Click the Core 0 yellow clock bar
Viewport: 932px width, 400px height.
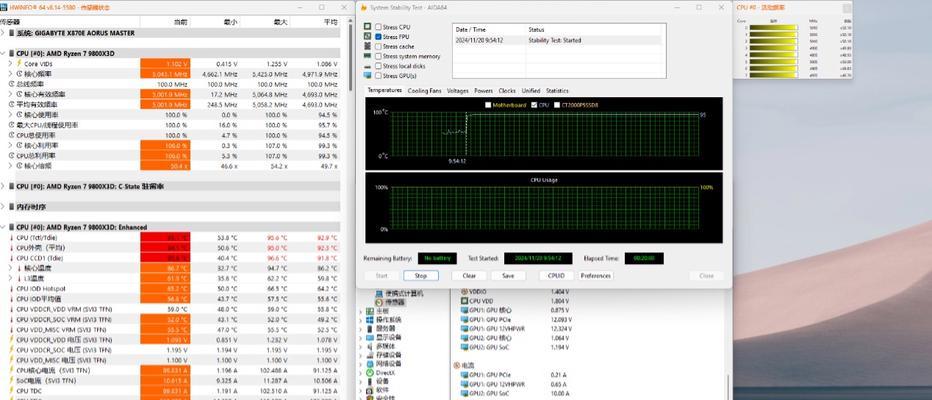tap(773, 27)
